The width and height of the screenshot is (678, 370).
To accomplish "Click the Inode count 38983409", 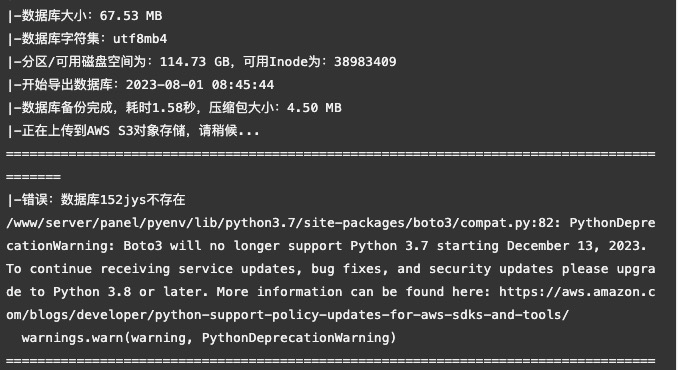I will [365, 62].
